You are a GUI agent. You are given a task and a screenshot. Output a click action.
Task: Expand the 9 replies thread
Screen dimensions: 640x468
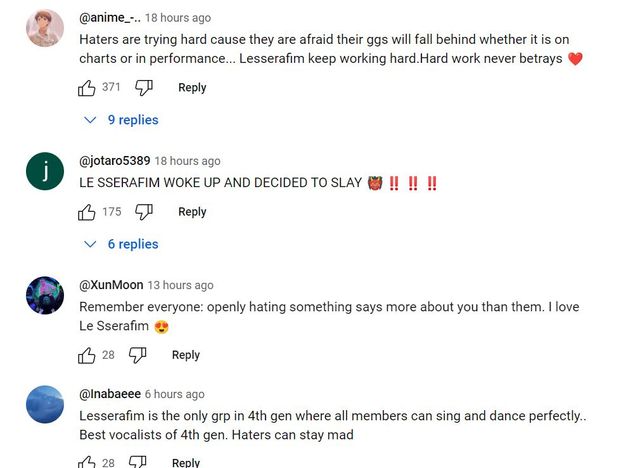coord(123,120)
